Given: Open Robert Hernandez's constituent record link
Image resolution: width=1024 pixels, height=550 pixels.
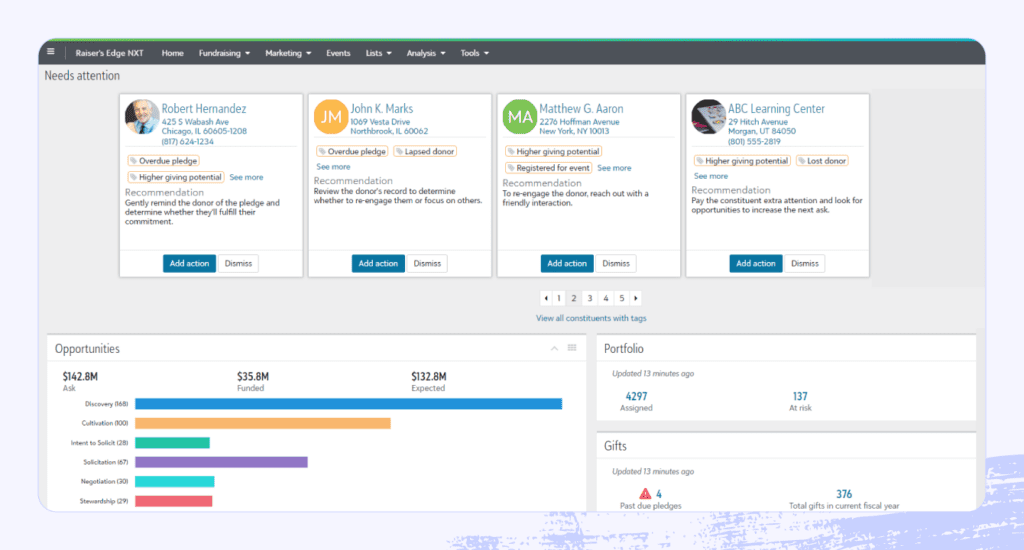Looking at the screenshot, I should coord(204,108).
